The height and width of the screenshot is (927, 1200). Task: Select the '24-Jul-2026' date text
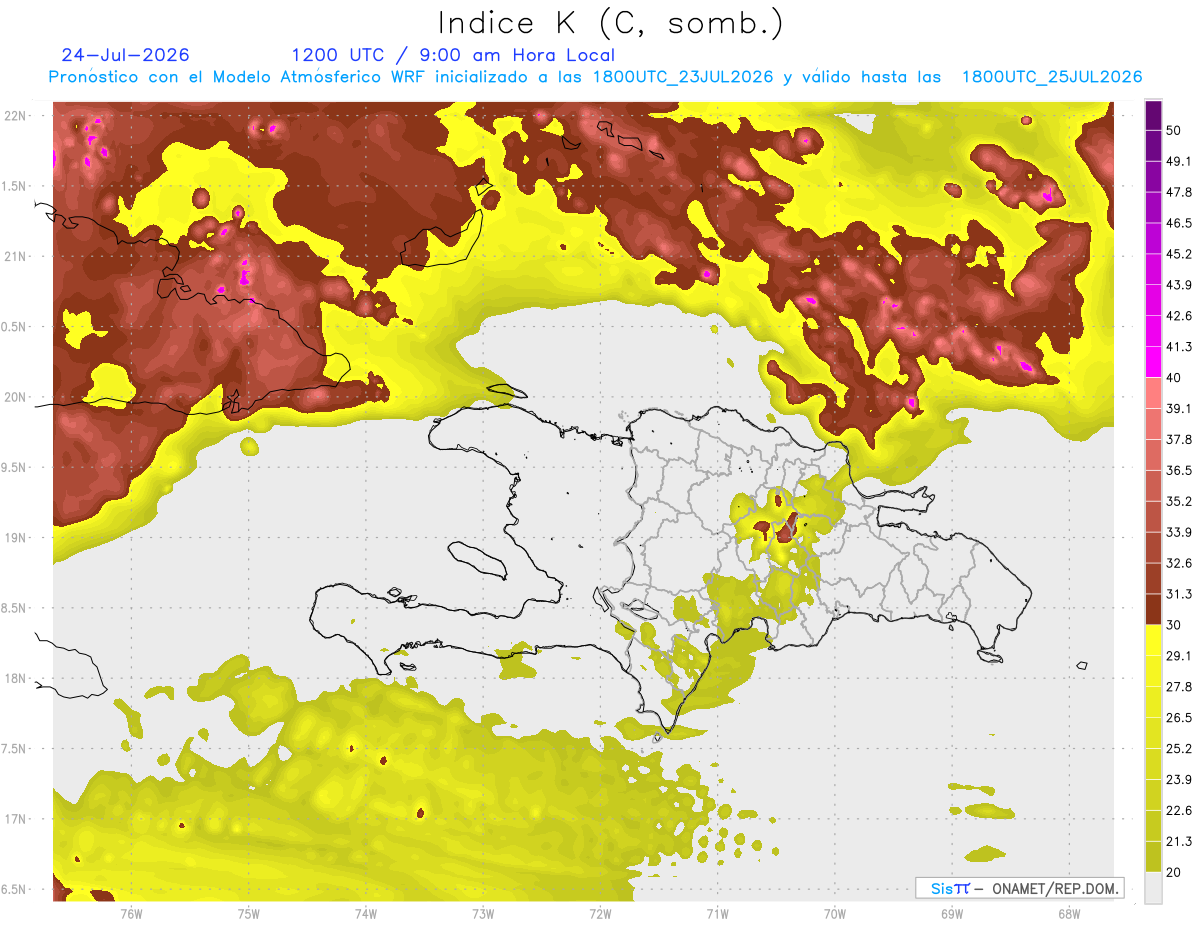tap(125, 55)
